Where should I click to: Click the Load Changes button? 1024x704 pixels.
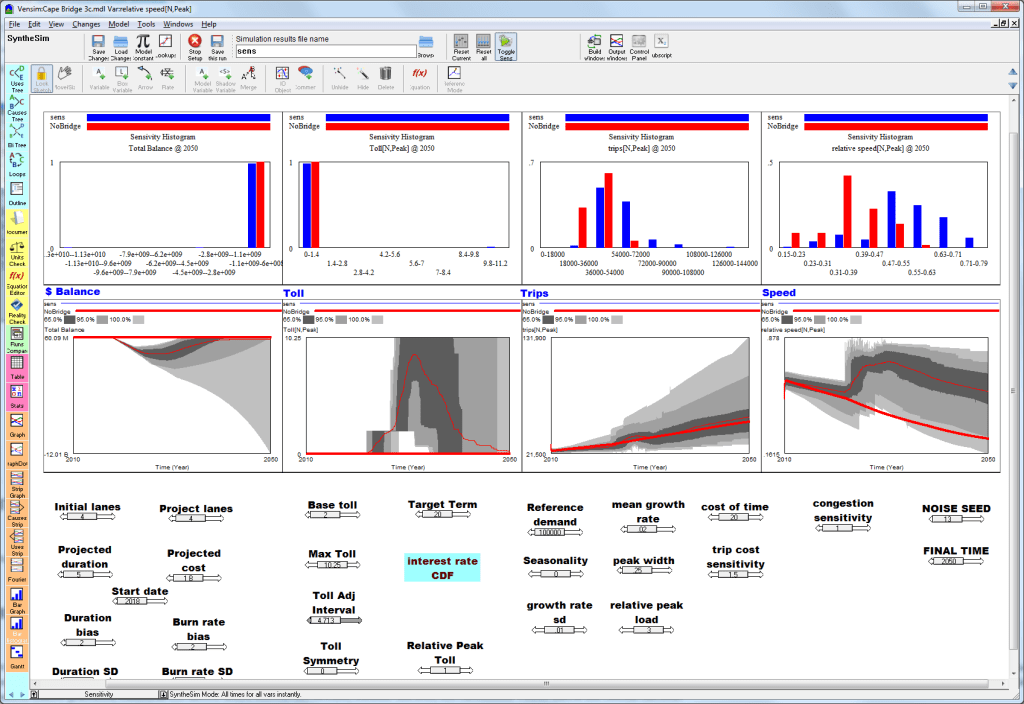[x=121, y=47]
